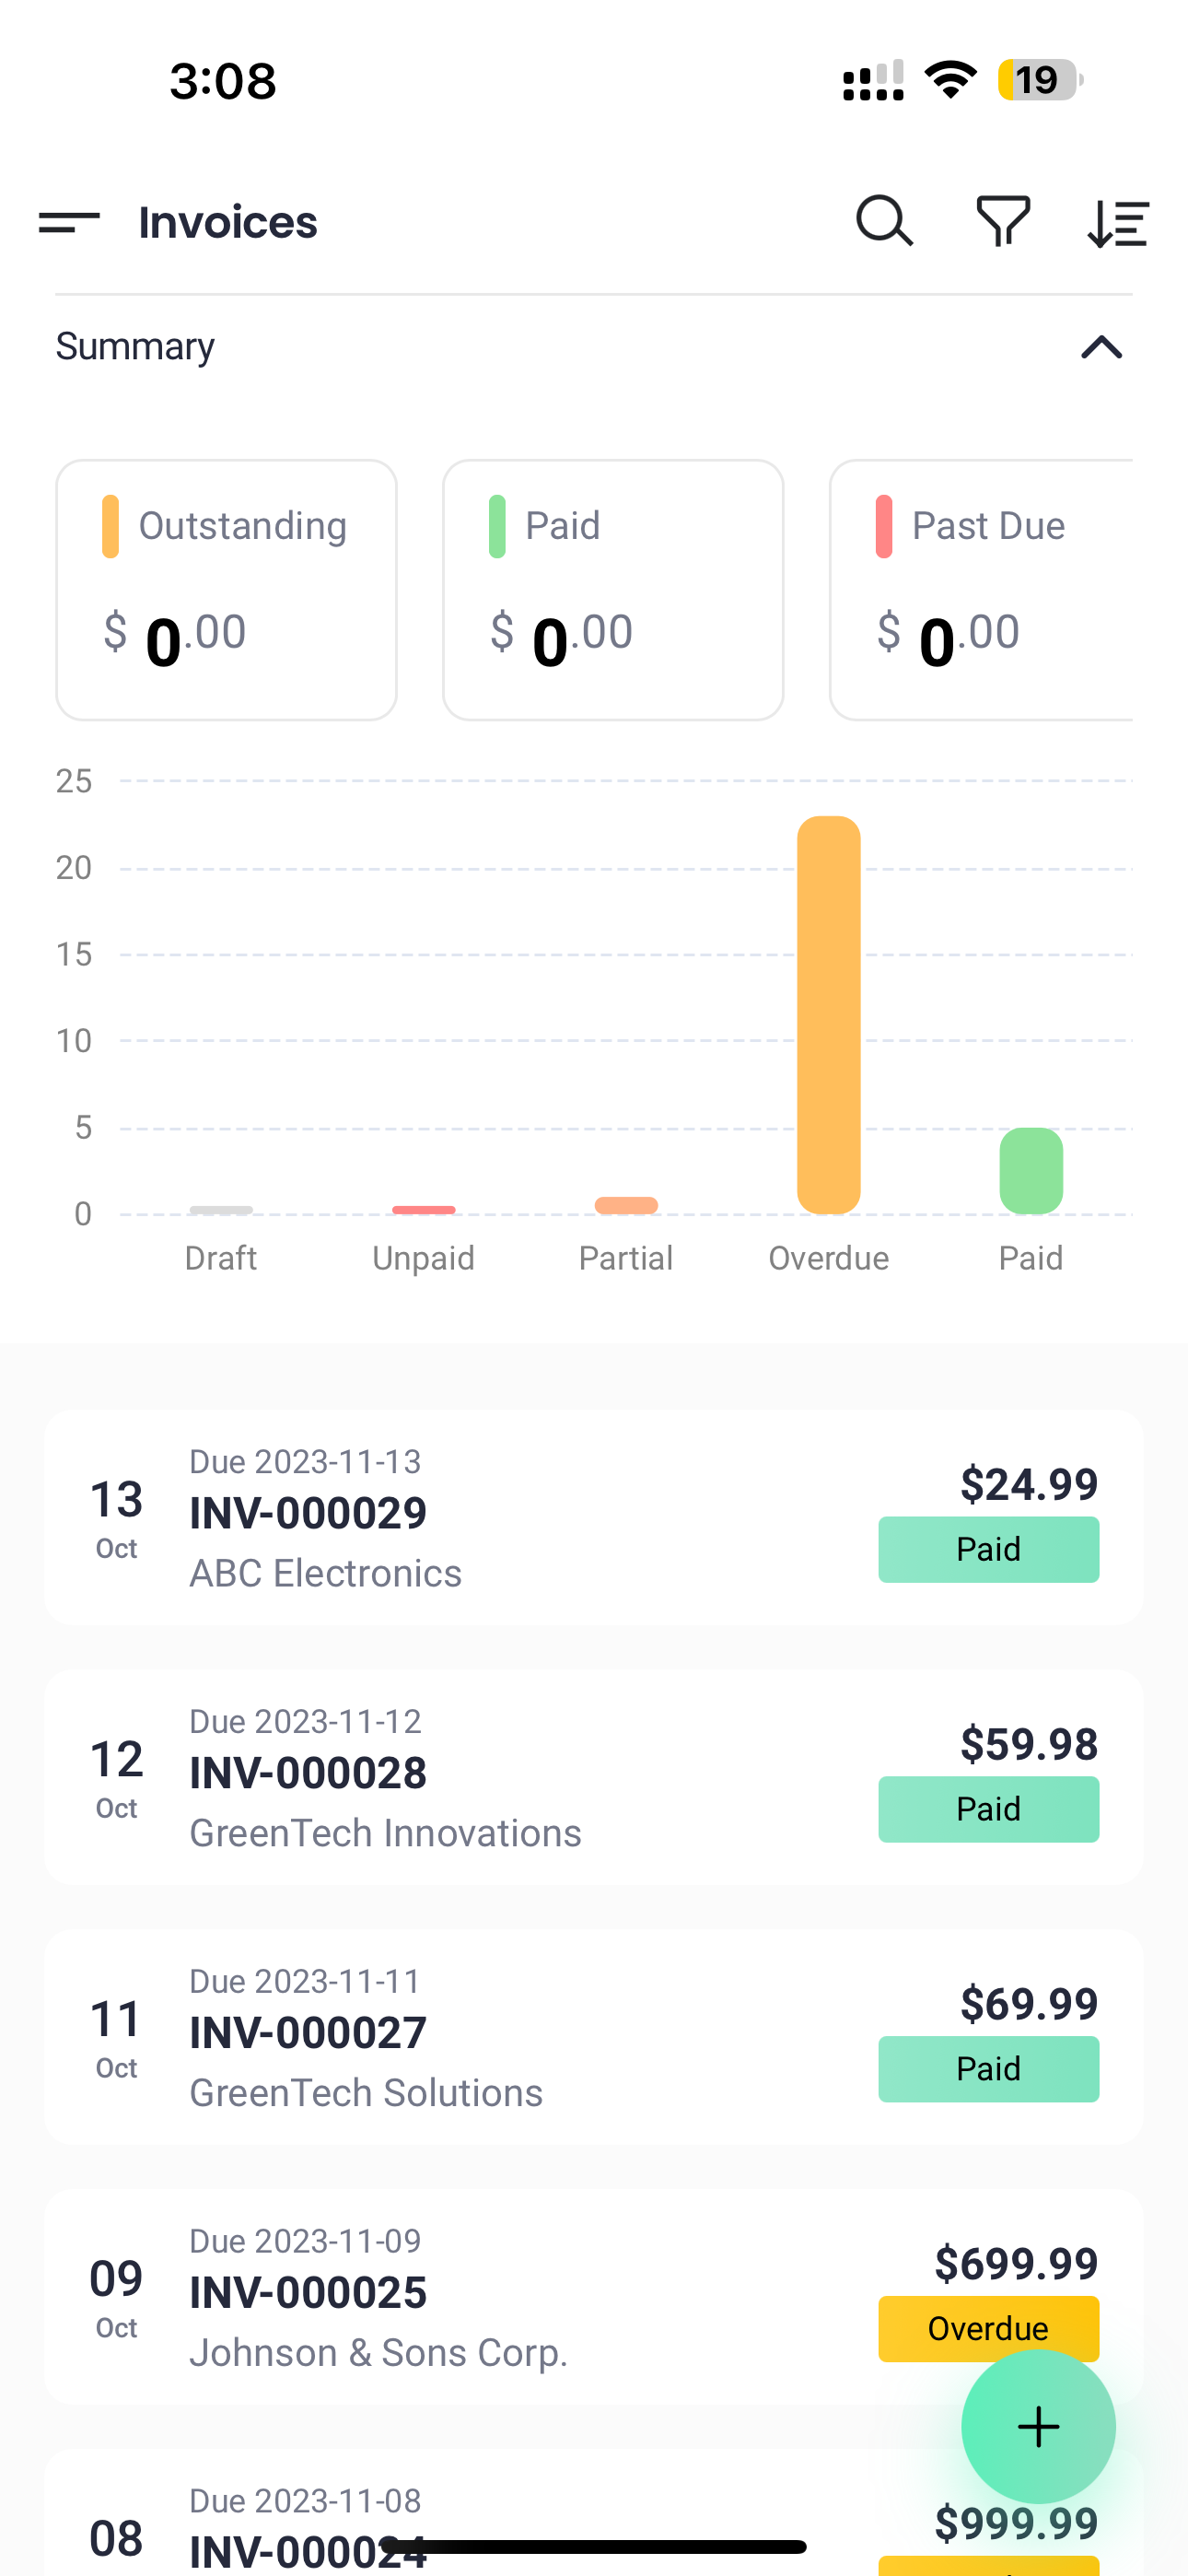1188x2576 pixels.
Task: Click the Summary section header label
Action: 135,347
